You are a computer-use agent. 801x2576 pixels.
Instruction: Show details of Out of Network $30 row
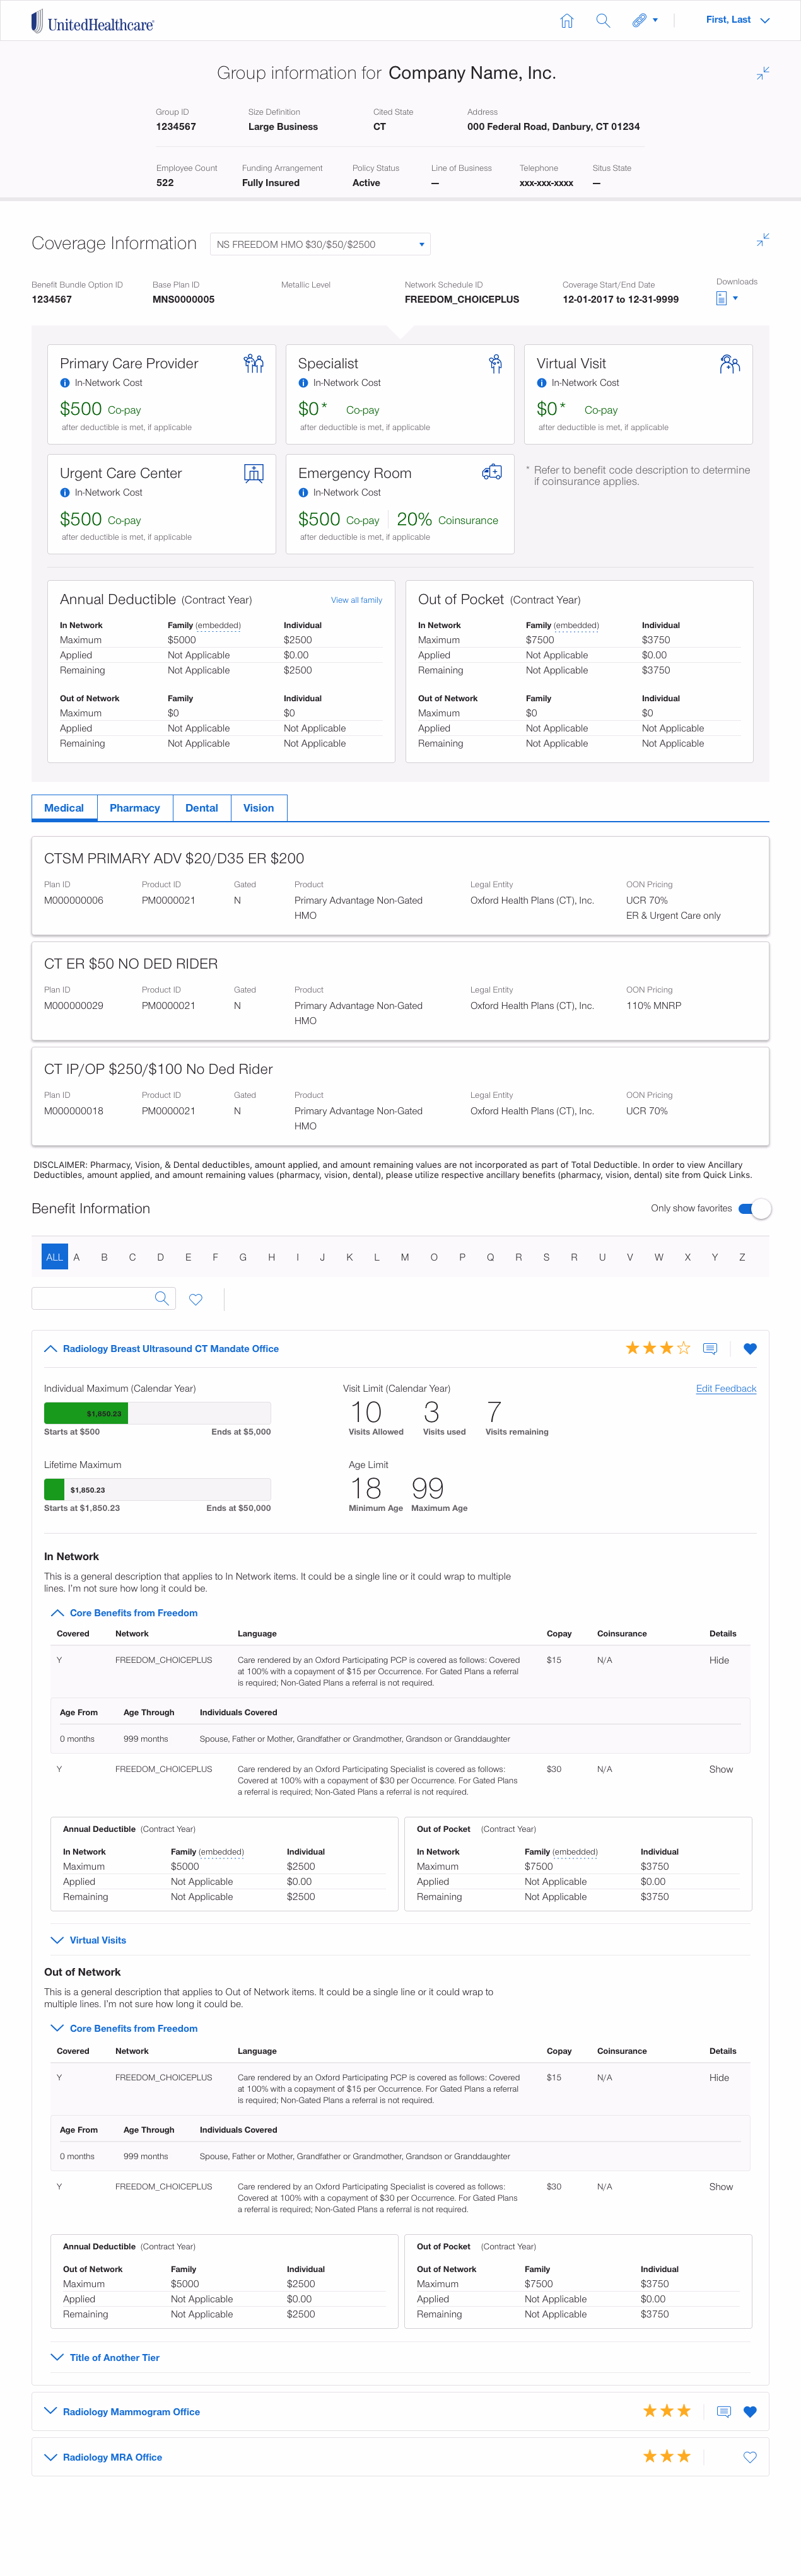[x=721, y=2186]
